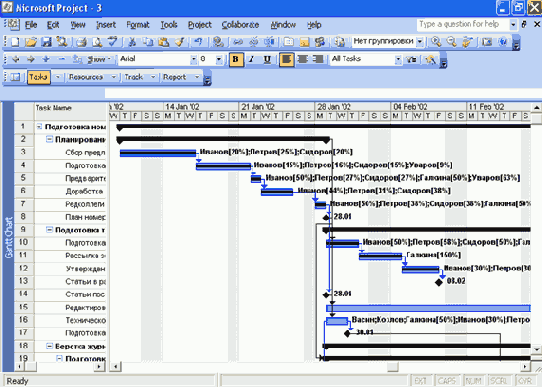The width and height of the screenshot is (542, 387).
Task: Collapse the Верстка summary task in row 18
Action: click(x=50, y=346)
